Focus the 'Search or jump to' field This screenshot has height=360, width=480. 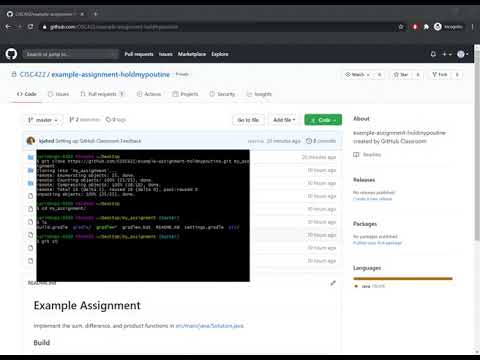click(x=71, y=54)
